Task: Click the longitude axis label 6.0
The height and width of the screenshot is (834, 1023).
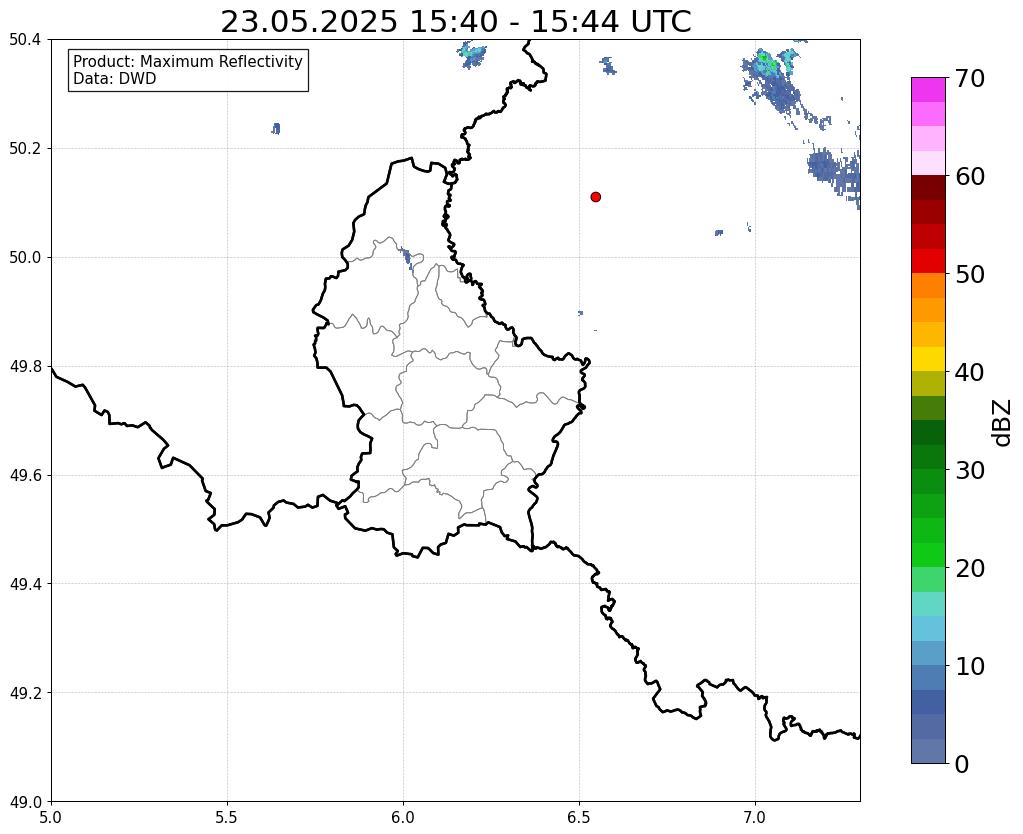Action: 403,817
